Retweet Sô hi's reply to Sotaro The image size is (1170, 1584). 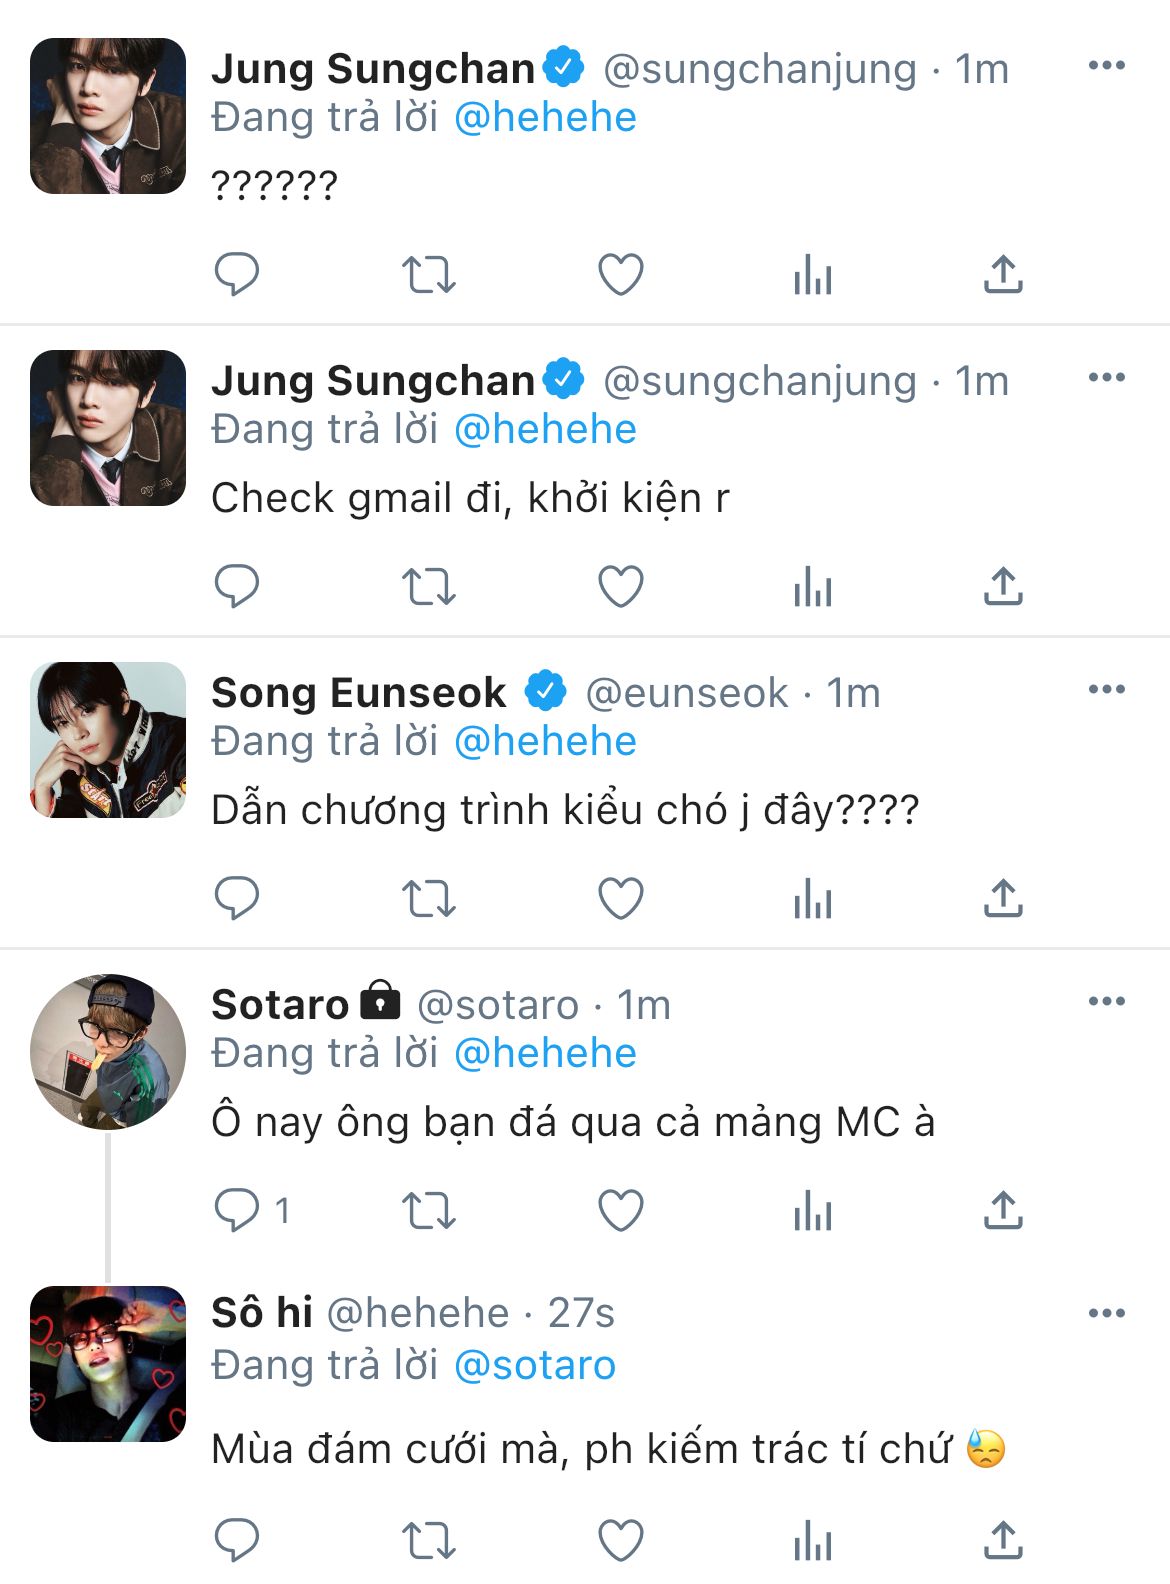point(428,1540)
